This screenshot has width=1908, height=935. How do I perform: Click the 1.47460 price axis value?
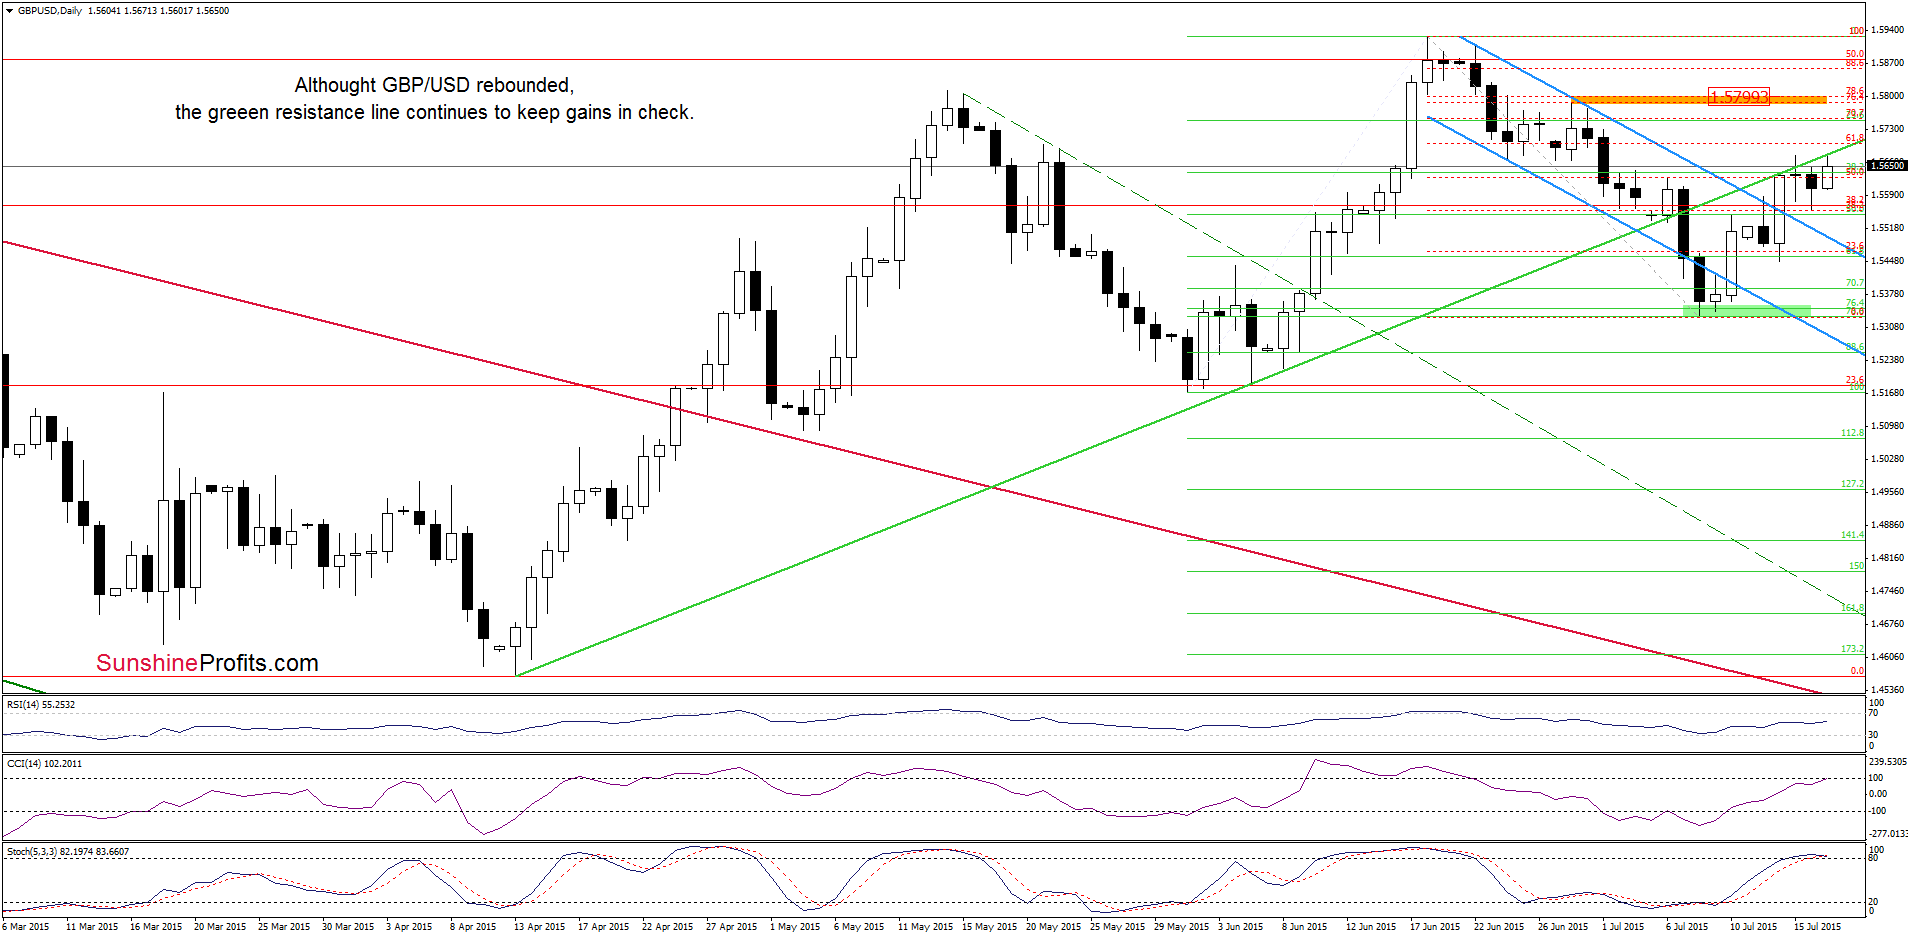point(1887,591)
